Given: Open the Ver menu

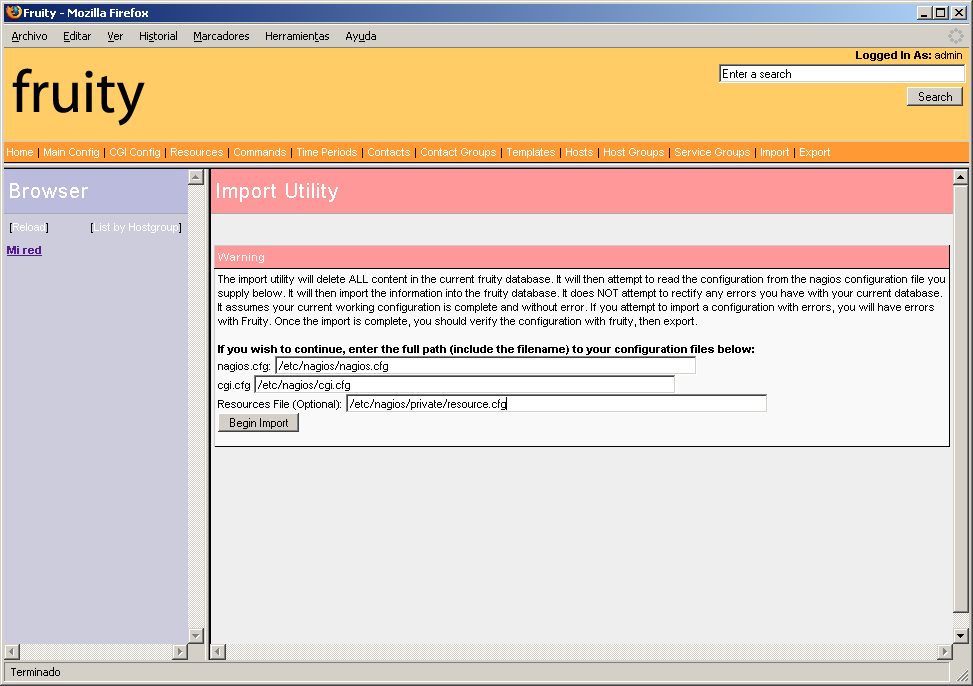Looking at the screenshot, I should coord(115,36).
